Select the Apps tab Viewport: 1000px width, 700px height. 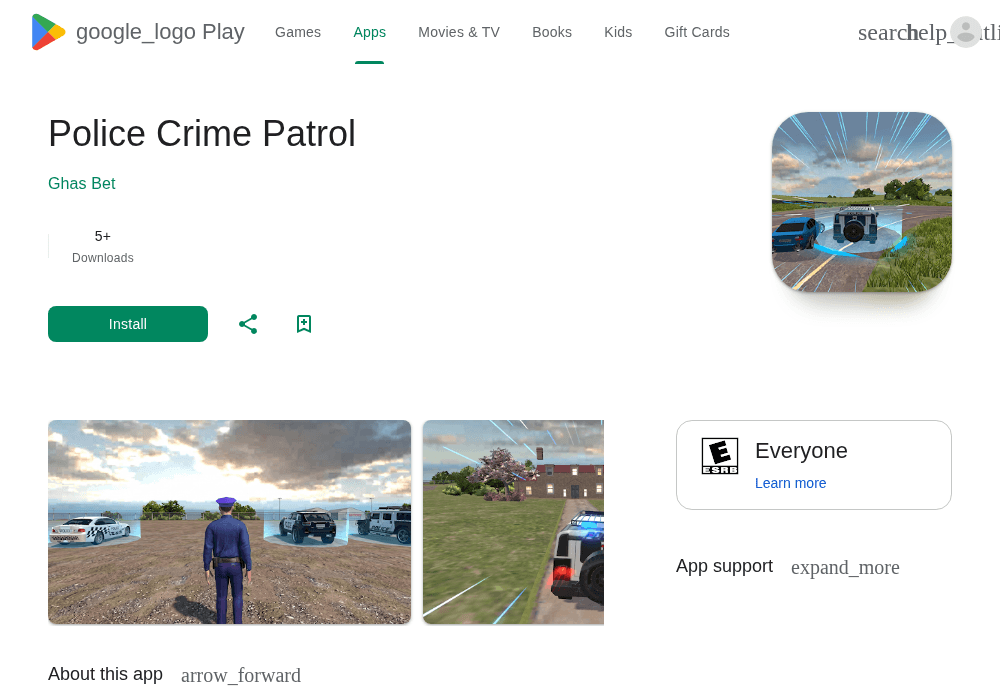tap(370, 32)
